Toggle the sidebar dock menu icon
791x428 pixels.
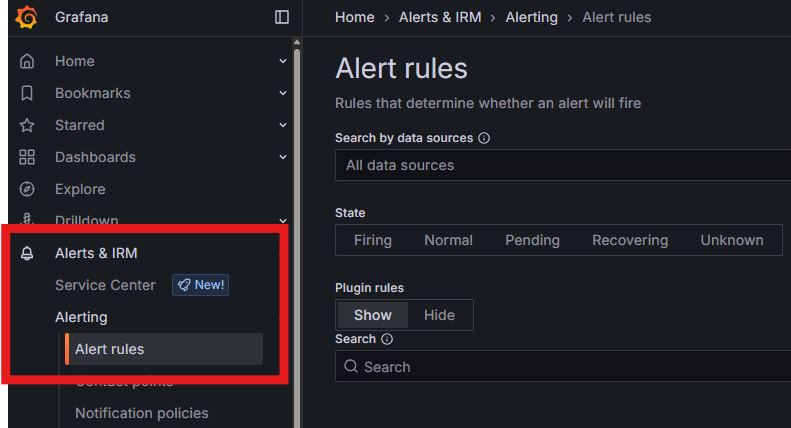point(282,17)
